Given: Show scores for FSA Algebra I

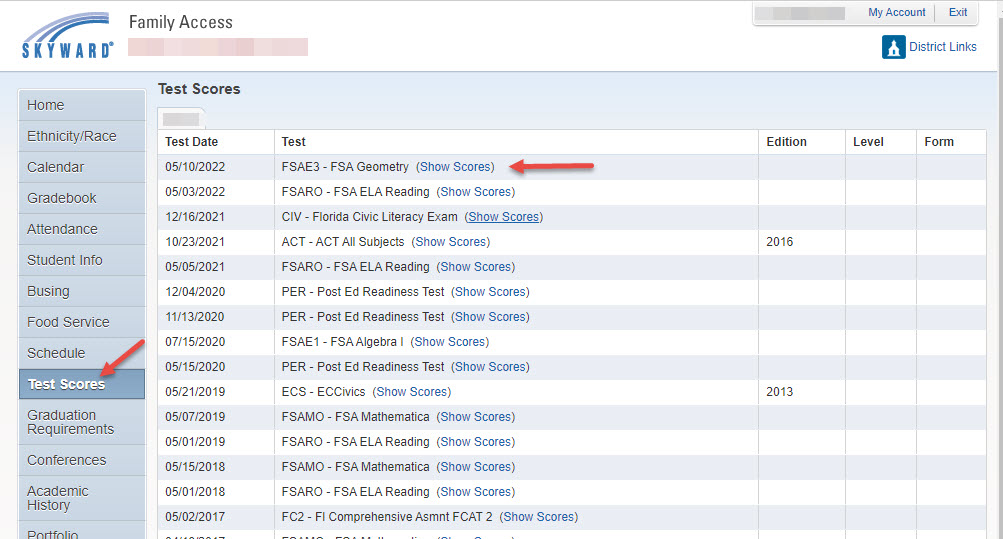Looking at the screenshot, I should [450, 342].
